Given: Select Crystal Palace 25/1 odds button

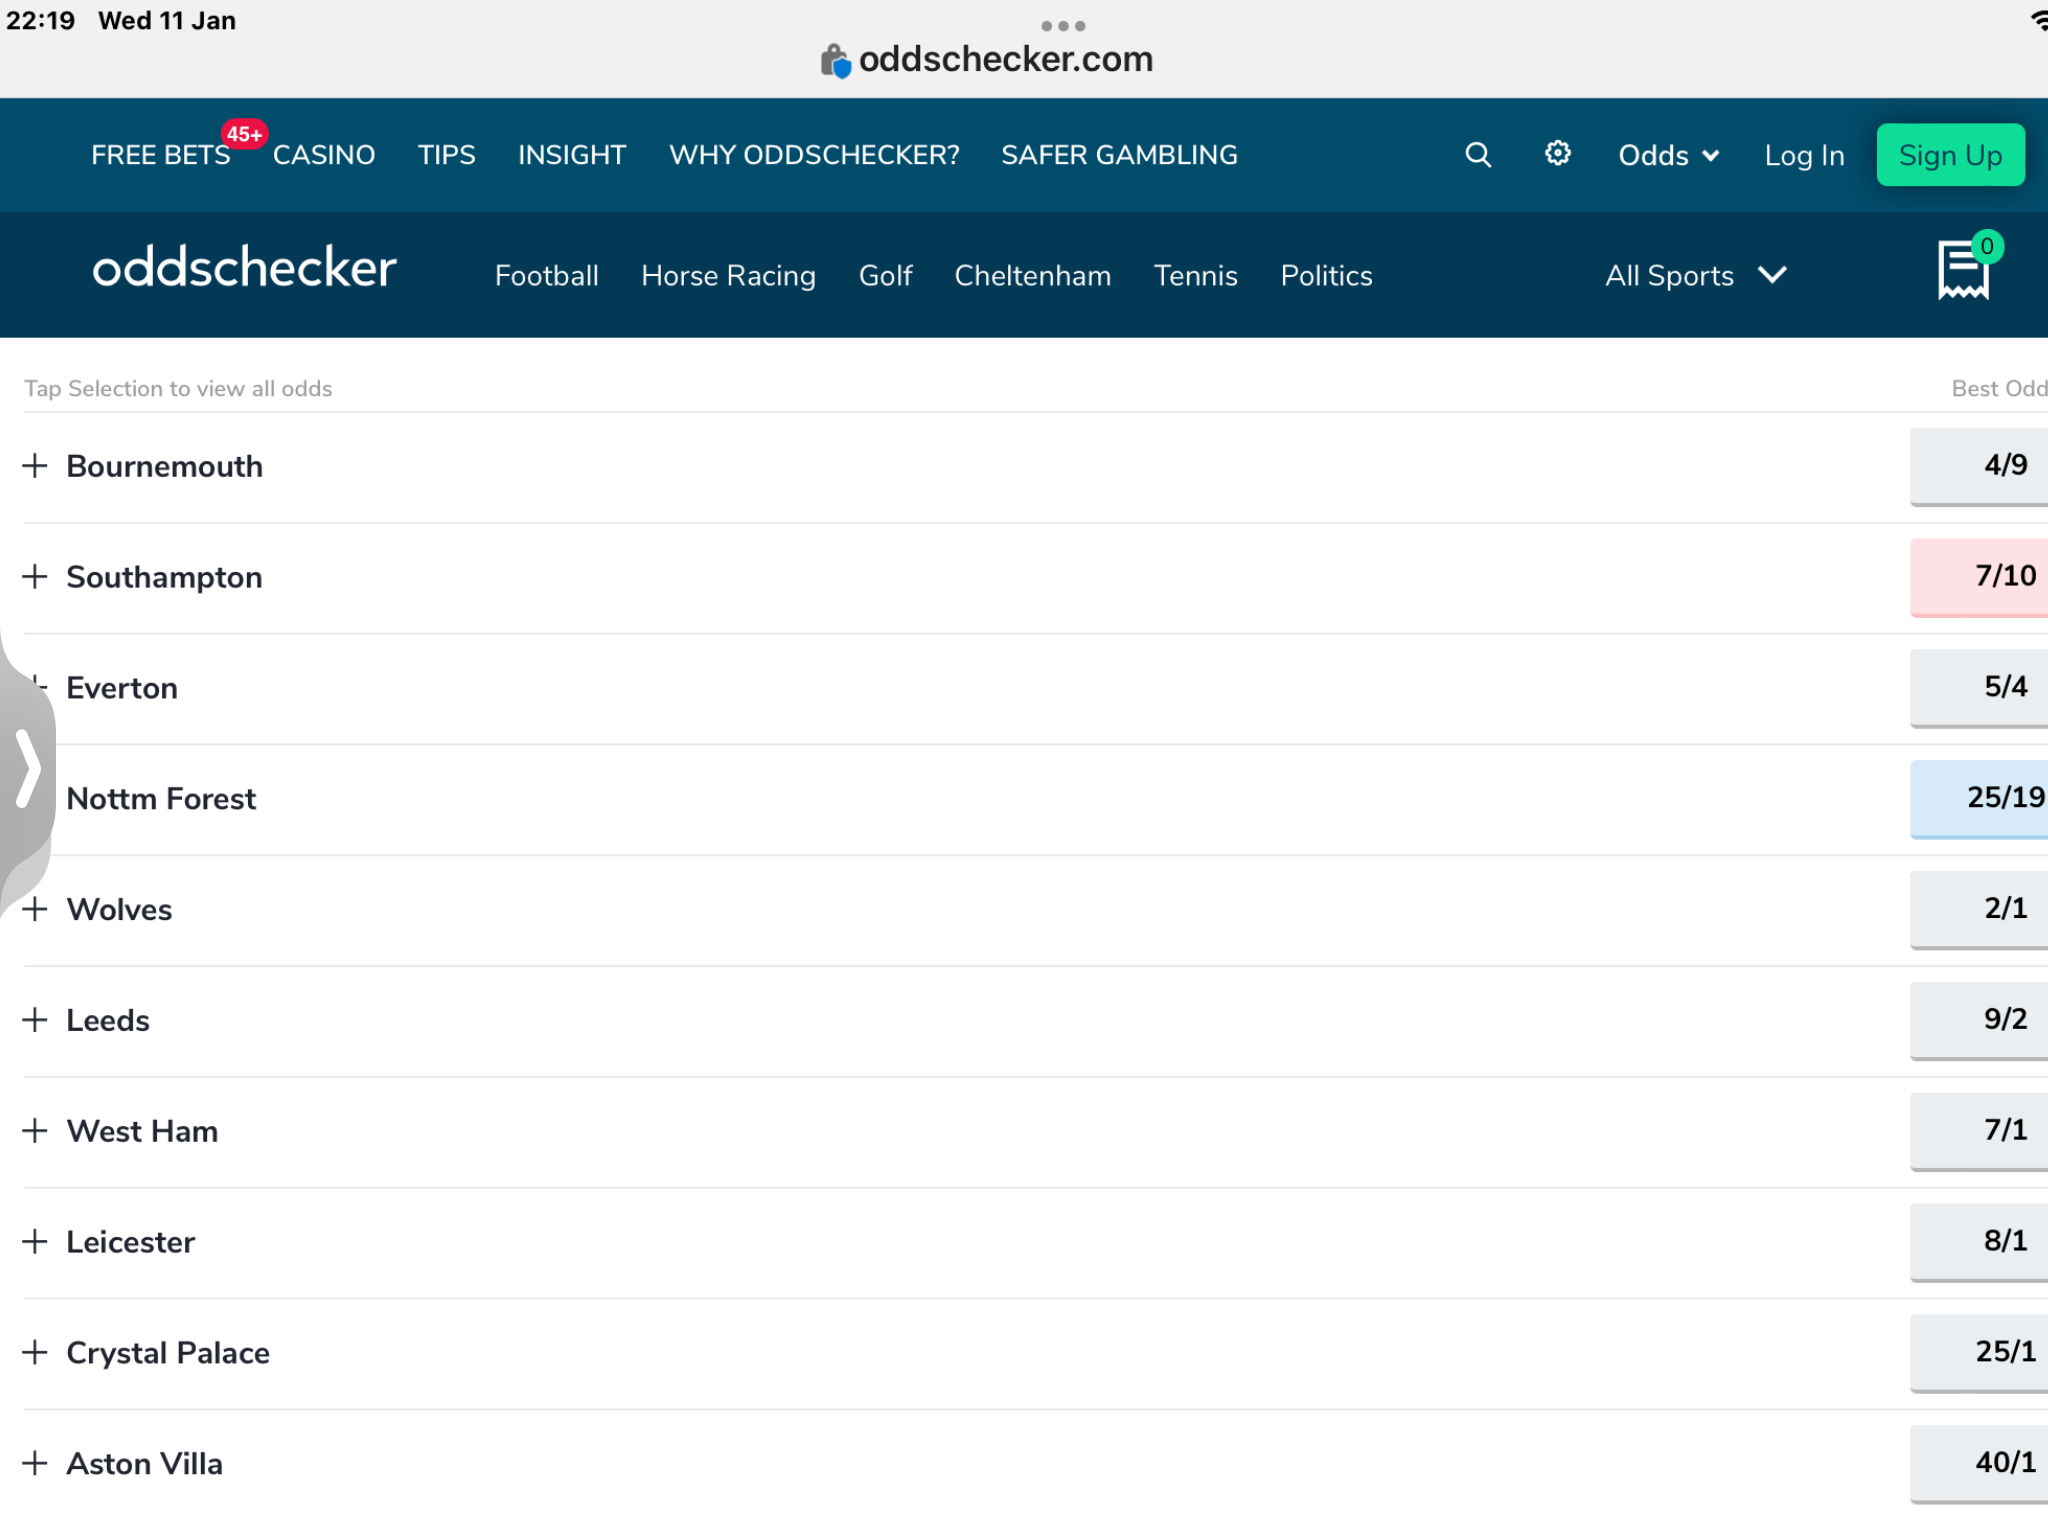Looking at the screenshot, I should 1979,1353.
